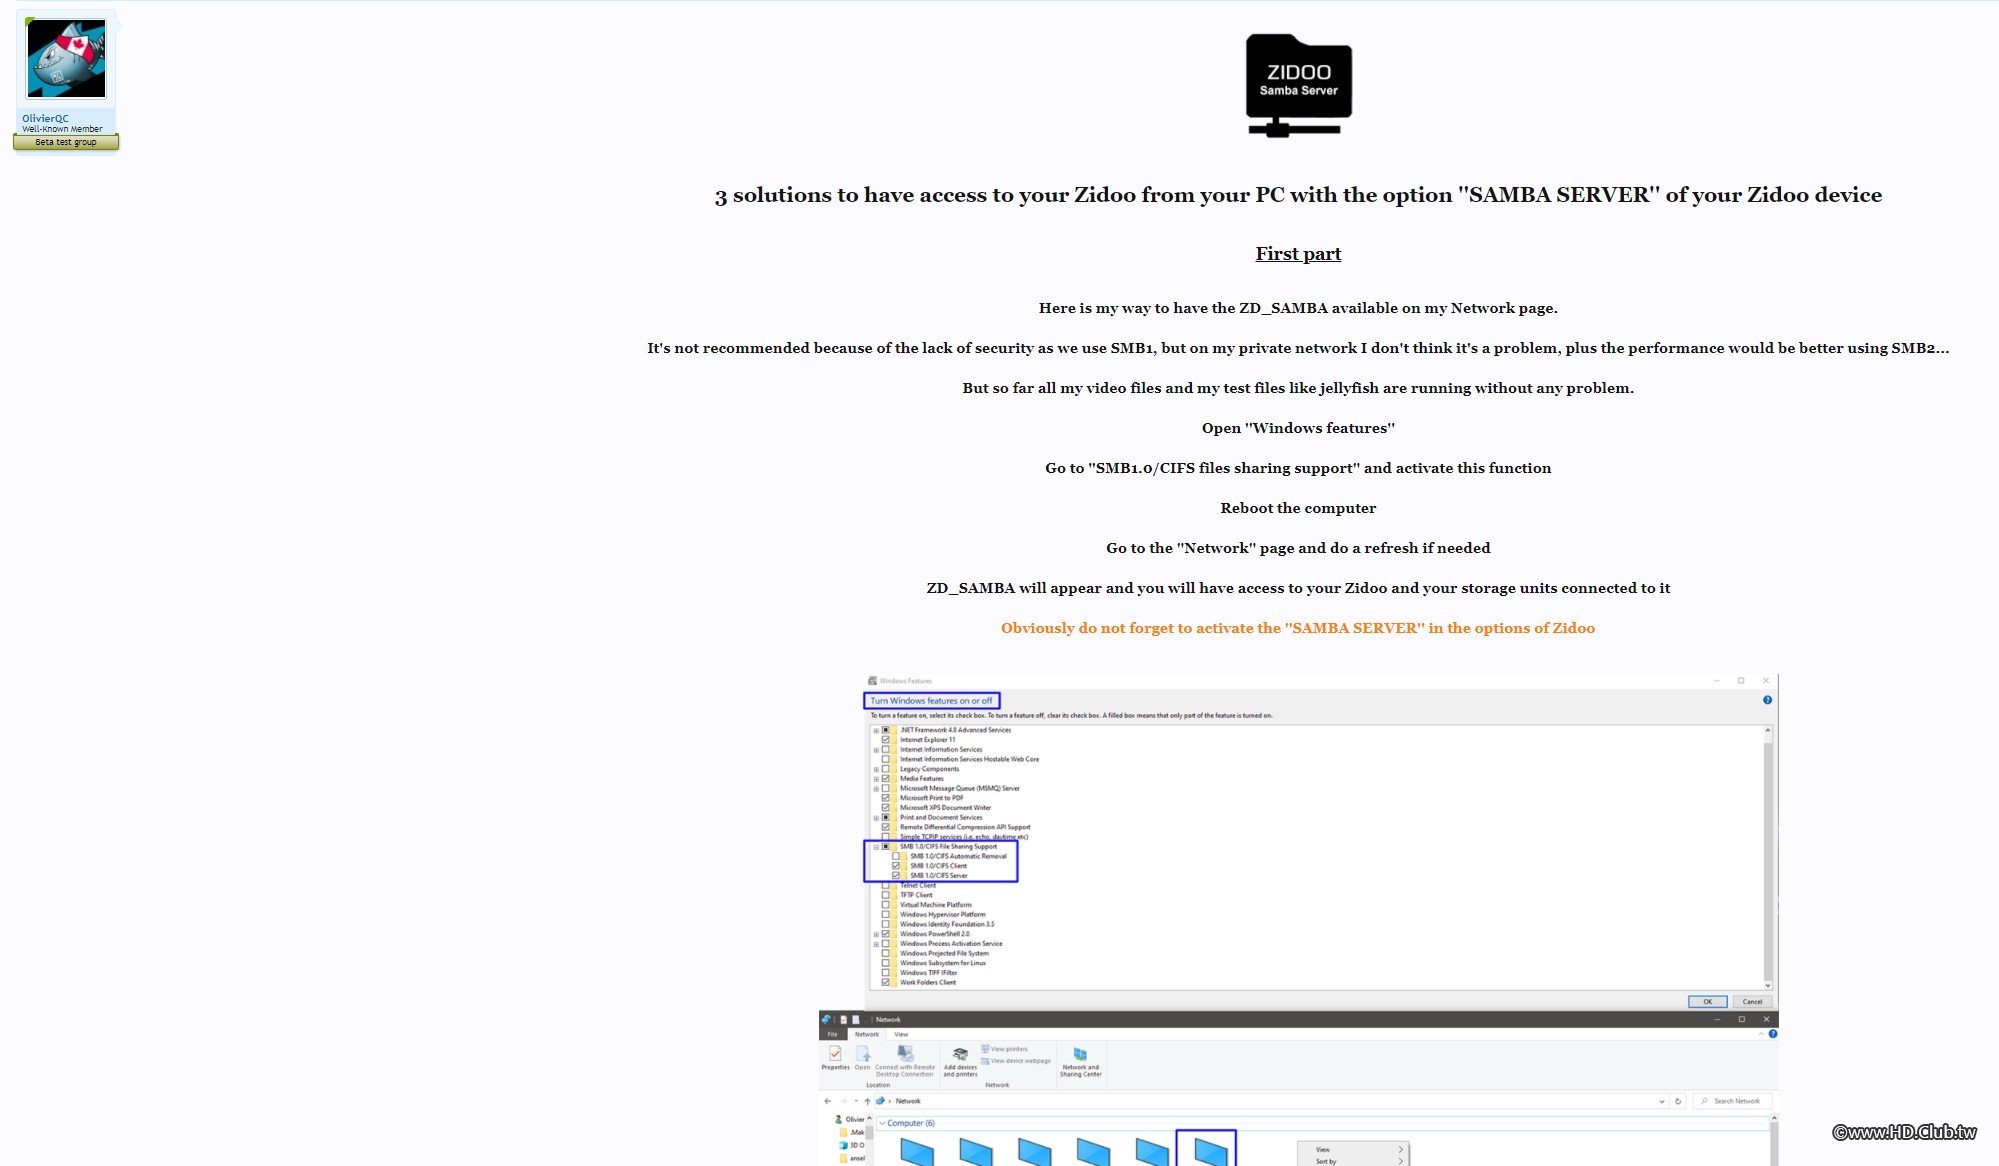Collapse the Computer (6) group
The height and width of the screenshot is (1166, 1999).
click(881, 1123)
